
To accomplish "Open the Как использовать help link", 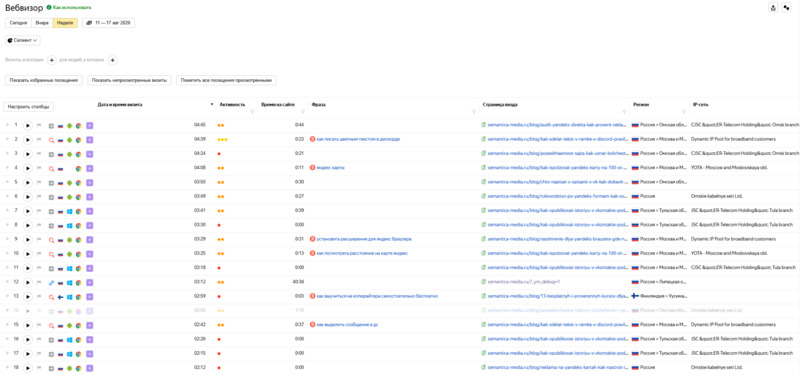I will 69,8.
